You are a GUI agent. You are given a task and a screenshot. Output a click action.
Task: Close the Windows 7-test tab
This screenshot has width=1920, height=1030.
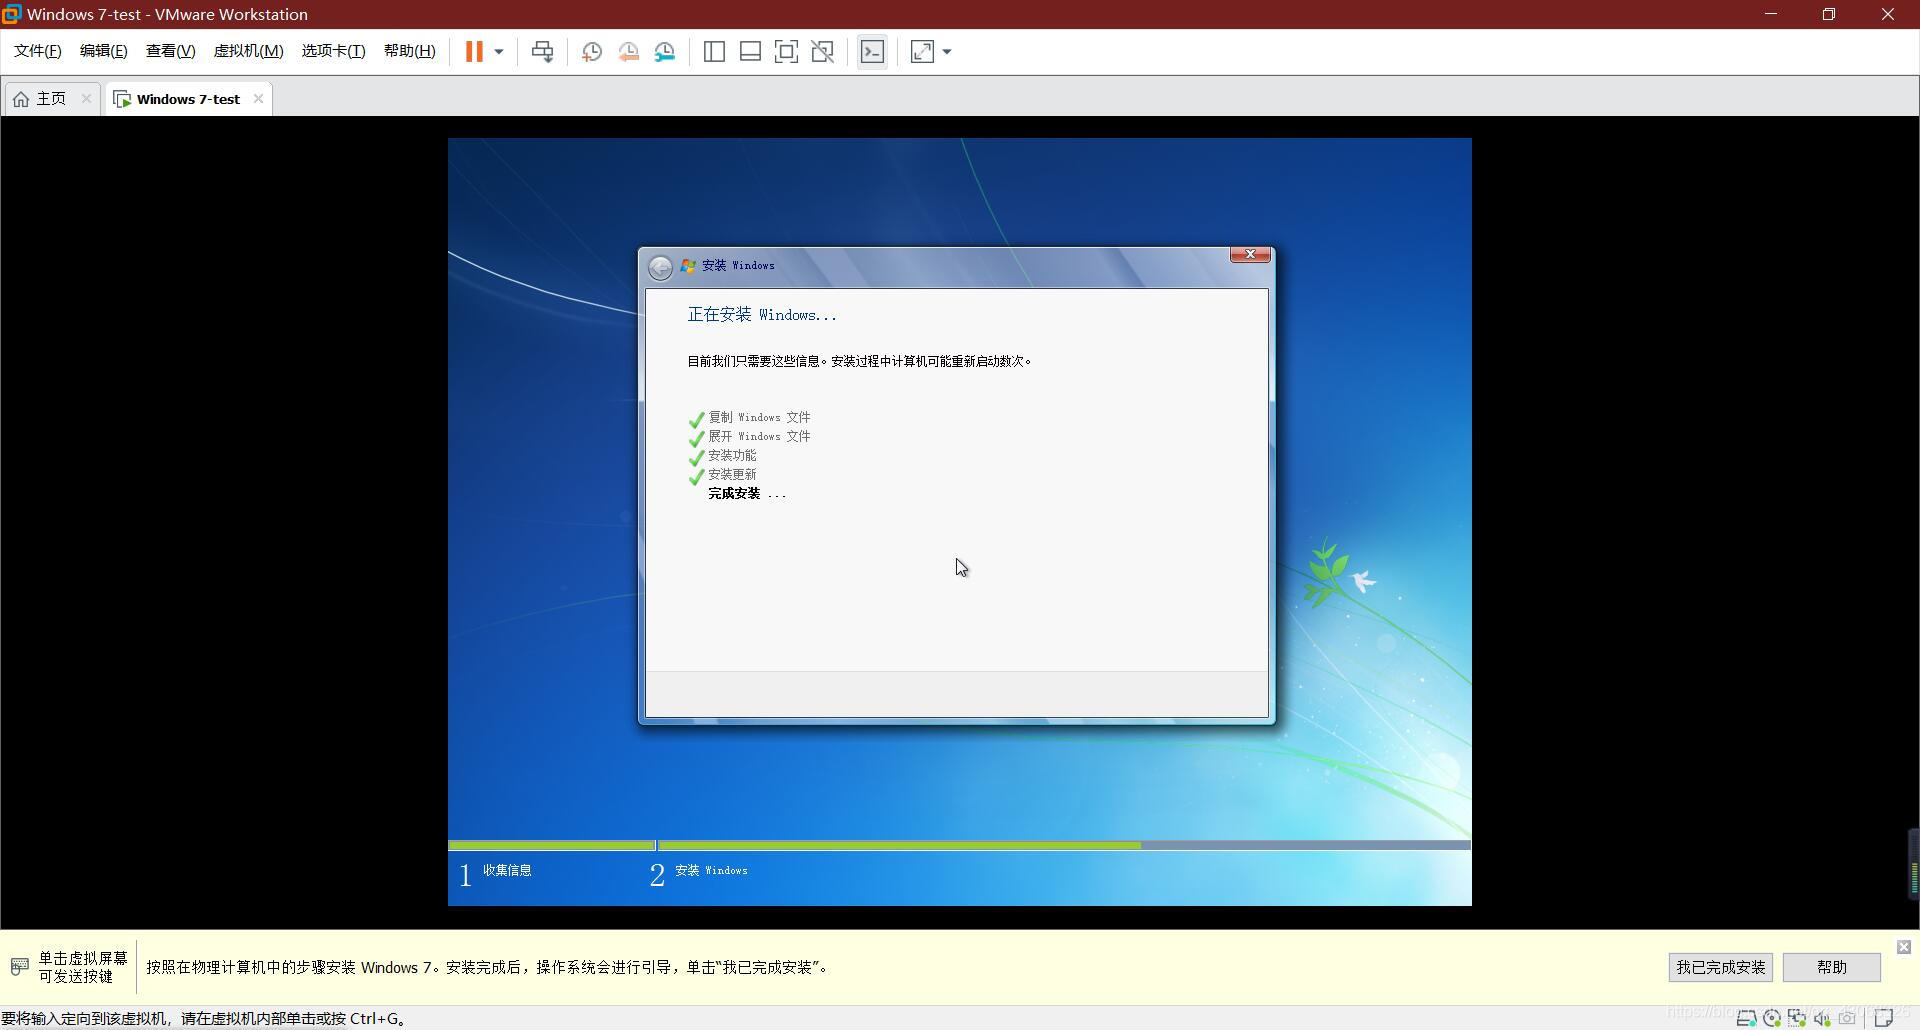pyautogui.click(x=258, y=98)
